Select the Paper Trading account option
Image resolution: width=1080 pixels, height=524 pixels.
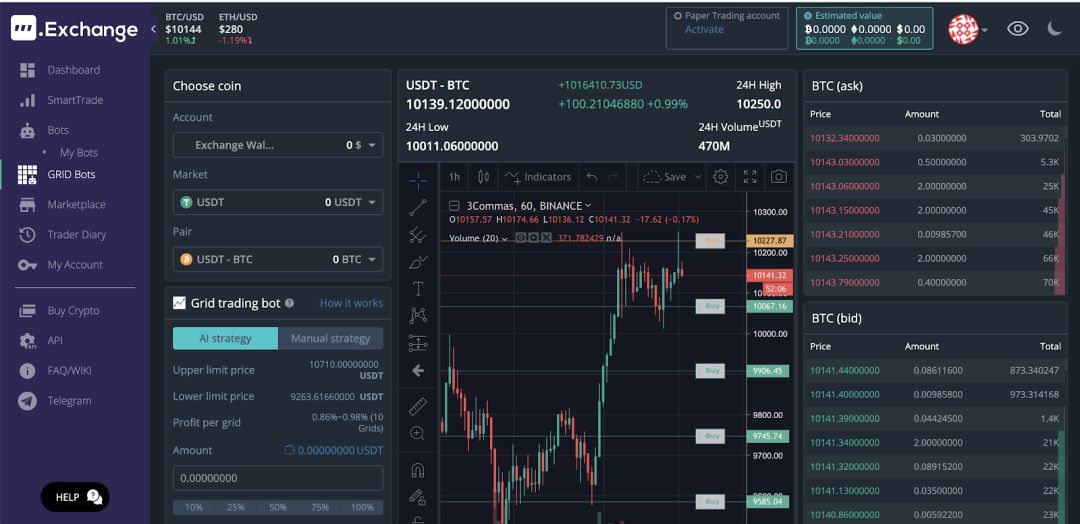coord(727,28)
